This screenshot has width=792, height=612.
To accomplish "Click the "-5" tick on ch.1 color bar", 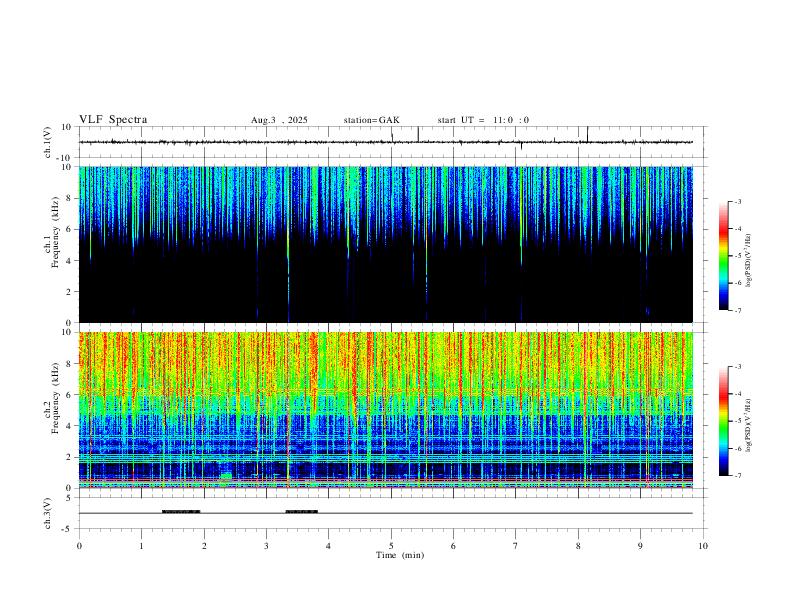I will click(737, 256).
